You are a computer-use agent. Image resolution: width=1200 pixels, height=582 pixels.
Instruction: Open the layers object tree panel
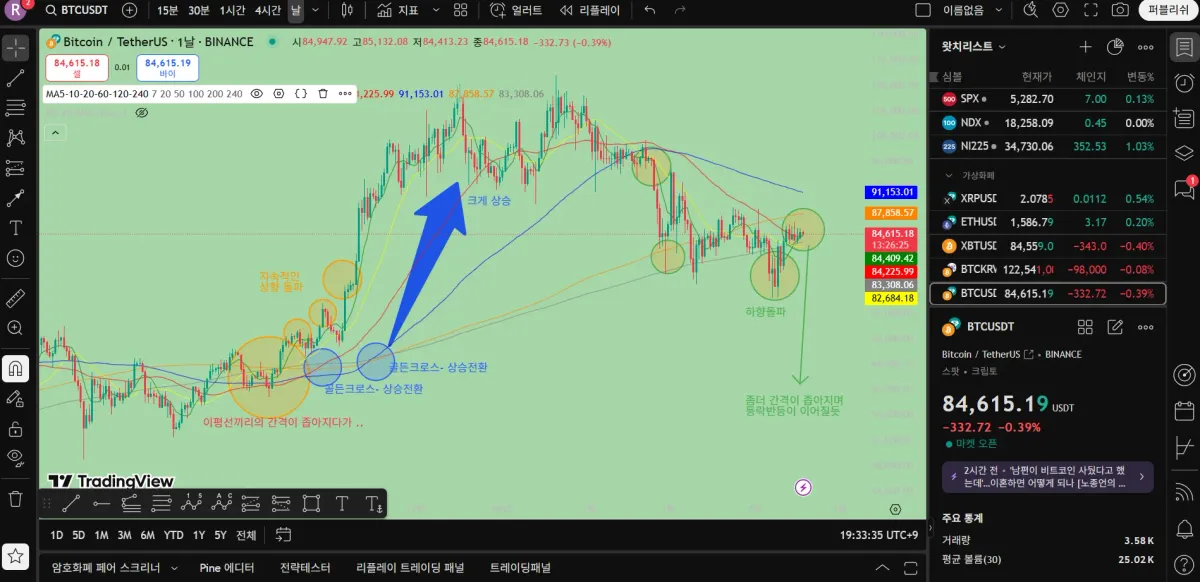[1184, 153]
